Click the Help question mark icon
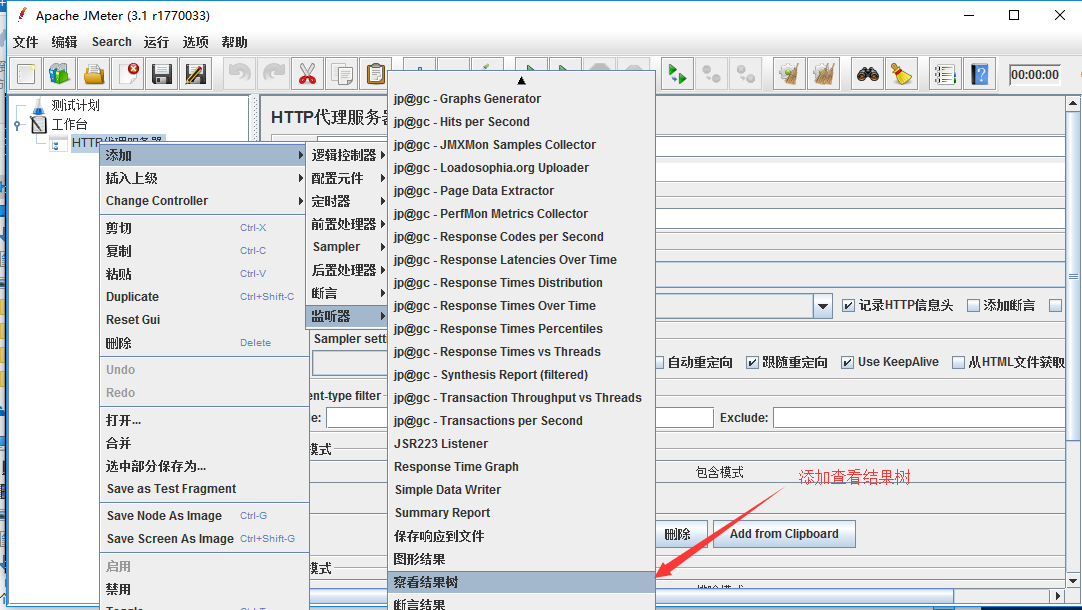 [979, 74]
